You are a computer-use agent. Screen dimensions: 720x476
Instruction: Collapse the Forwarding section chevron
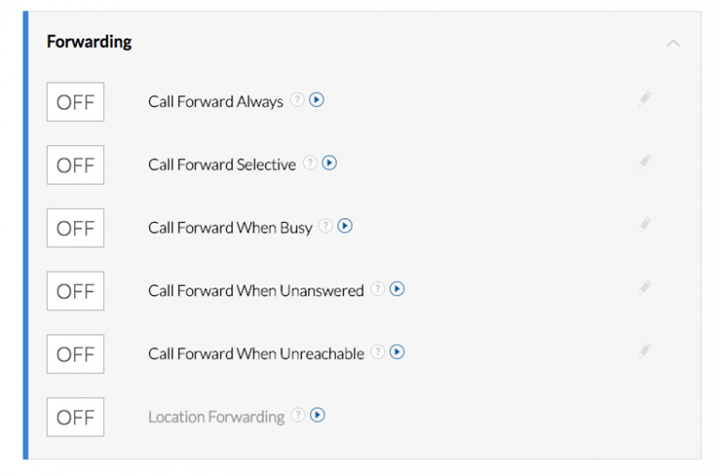point(673,43)
